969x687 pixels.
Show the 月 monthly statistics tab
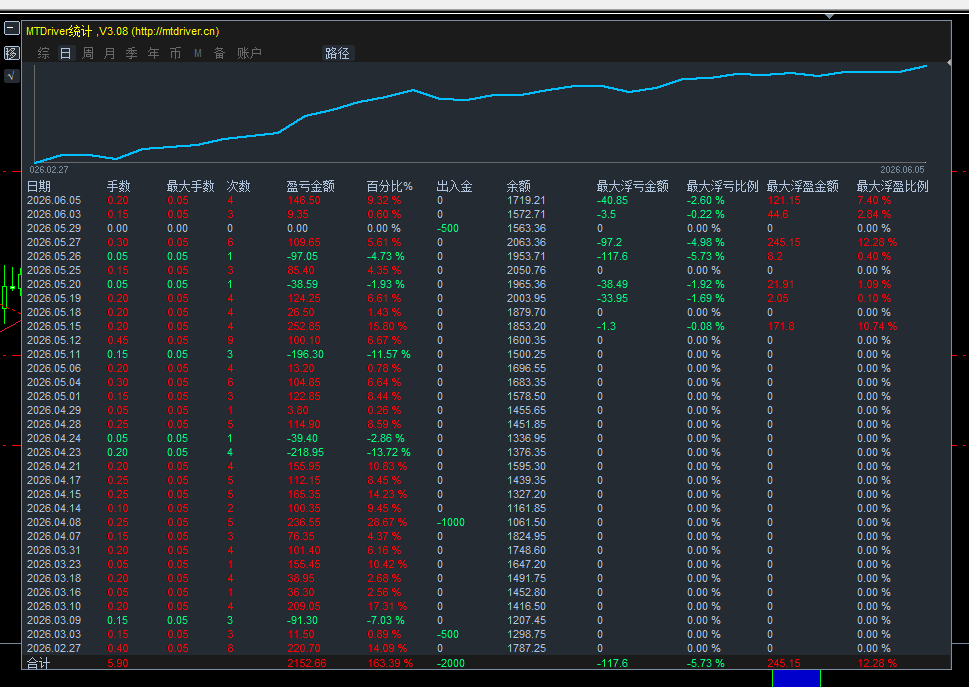[109, 53]
